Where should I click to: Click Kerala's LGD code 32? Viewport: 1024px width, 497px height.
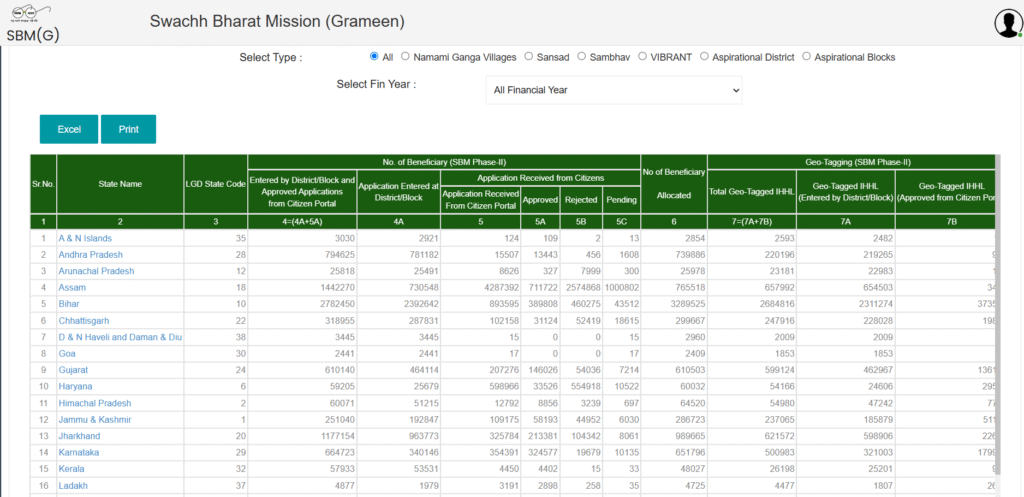(x=241, y=469)
